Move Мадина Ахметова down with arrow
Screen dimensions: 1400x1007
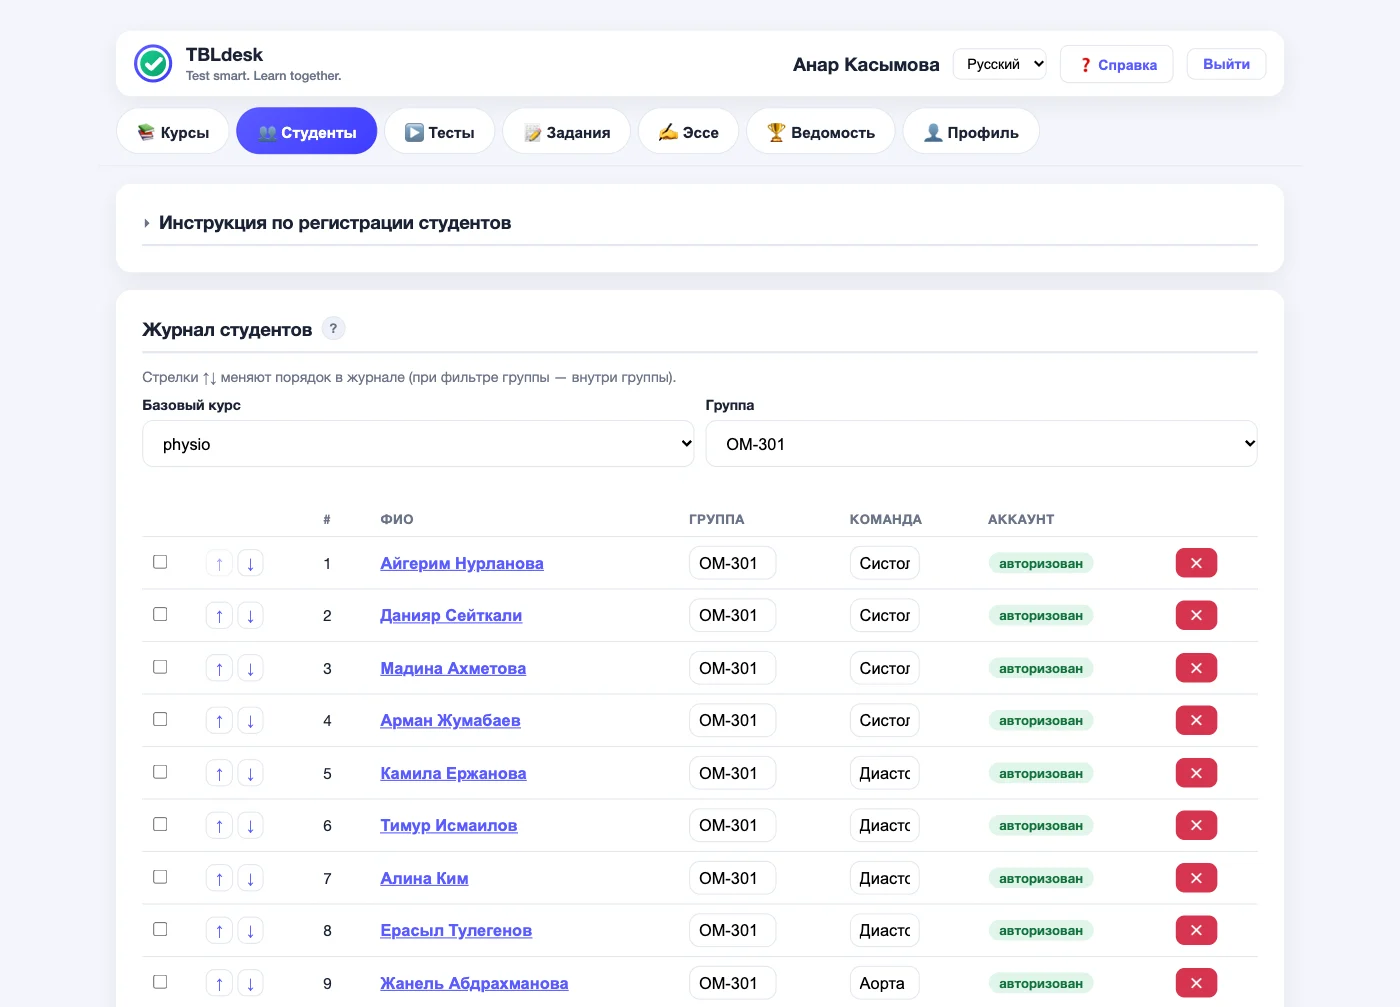tap(250, 668)
